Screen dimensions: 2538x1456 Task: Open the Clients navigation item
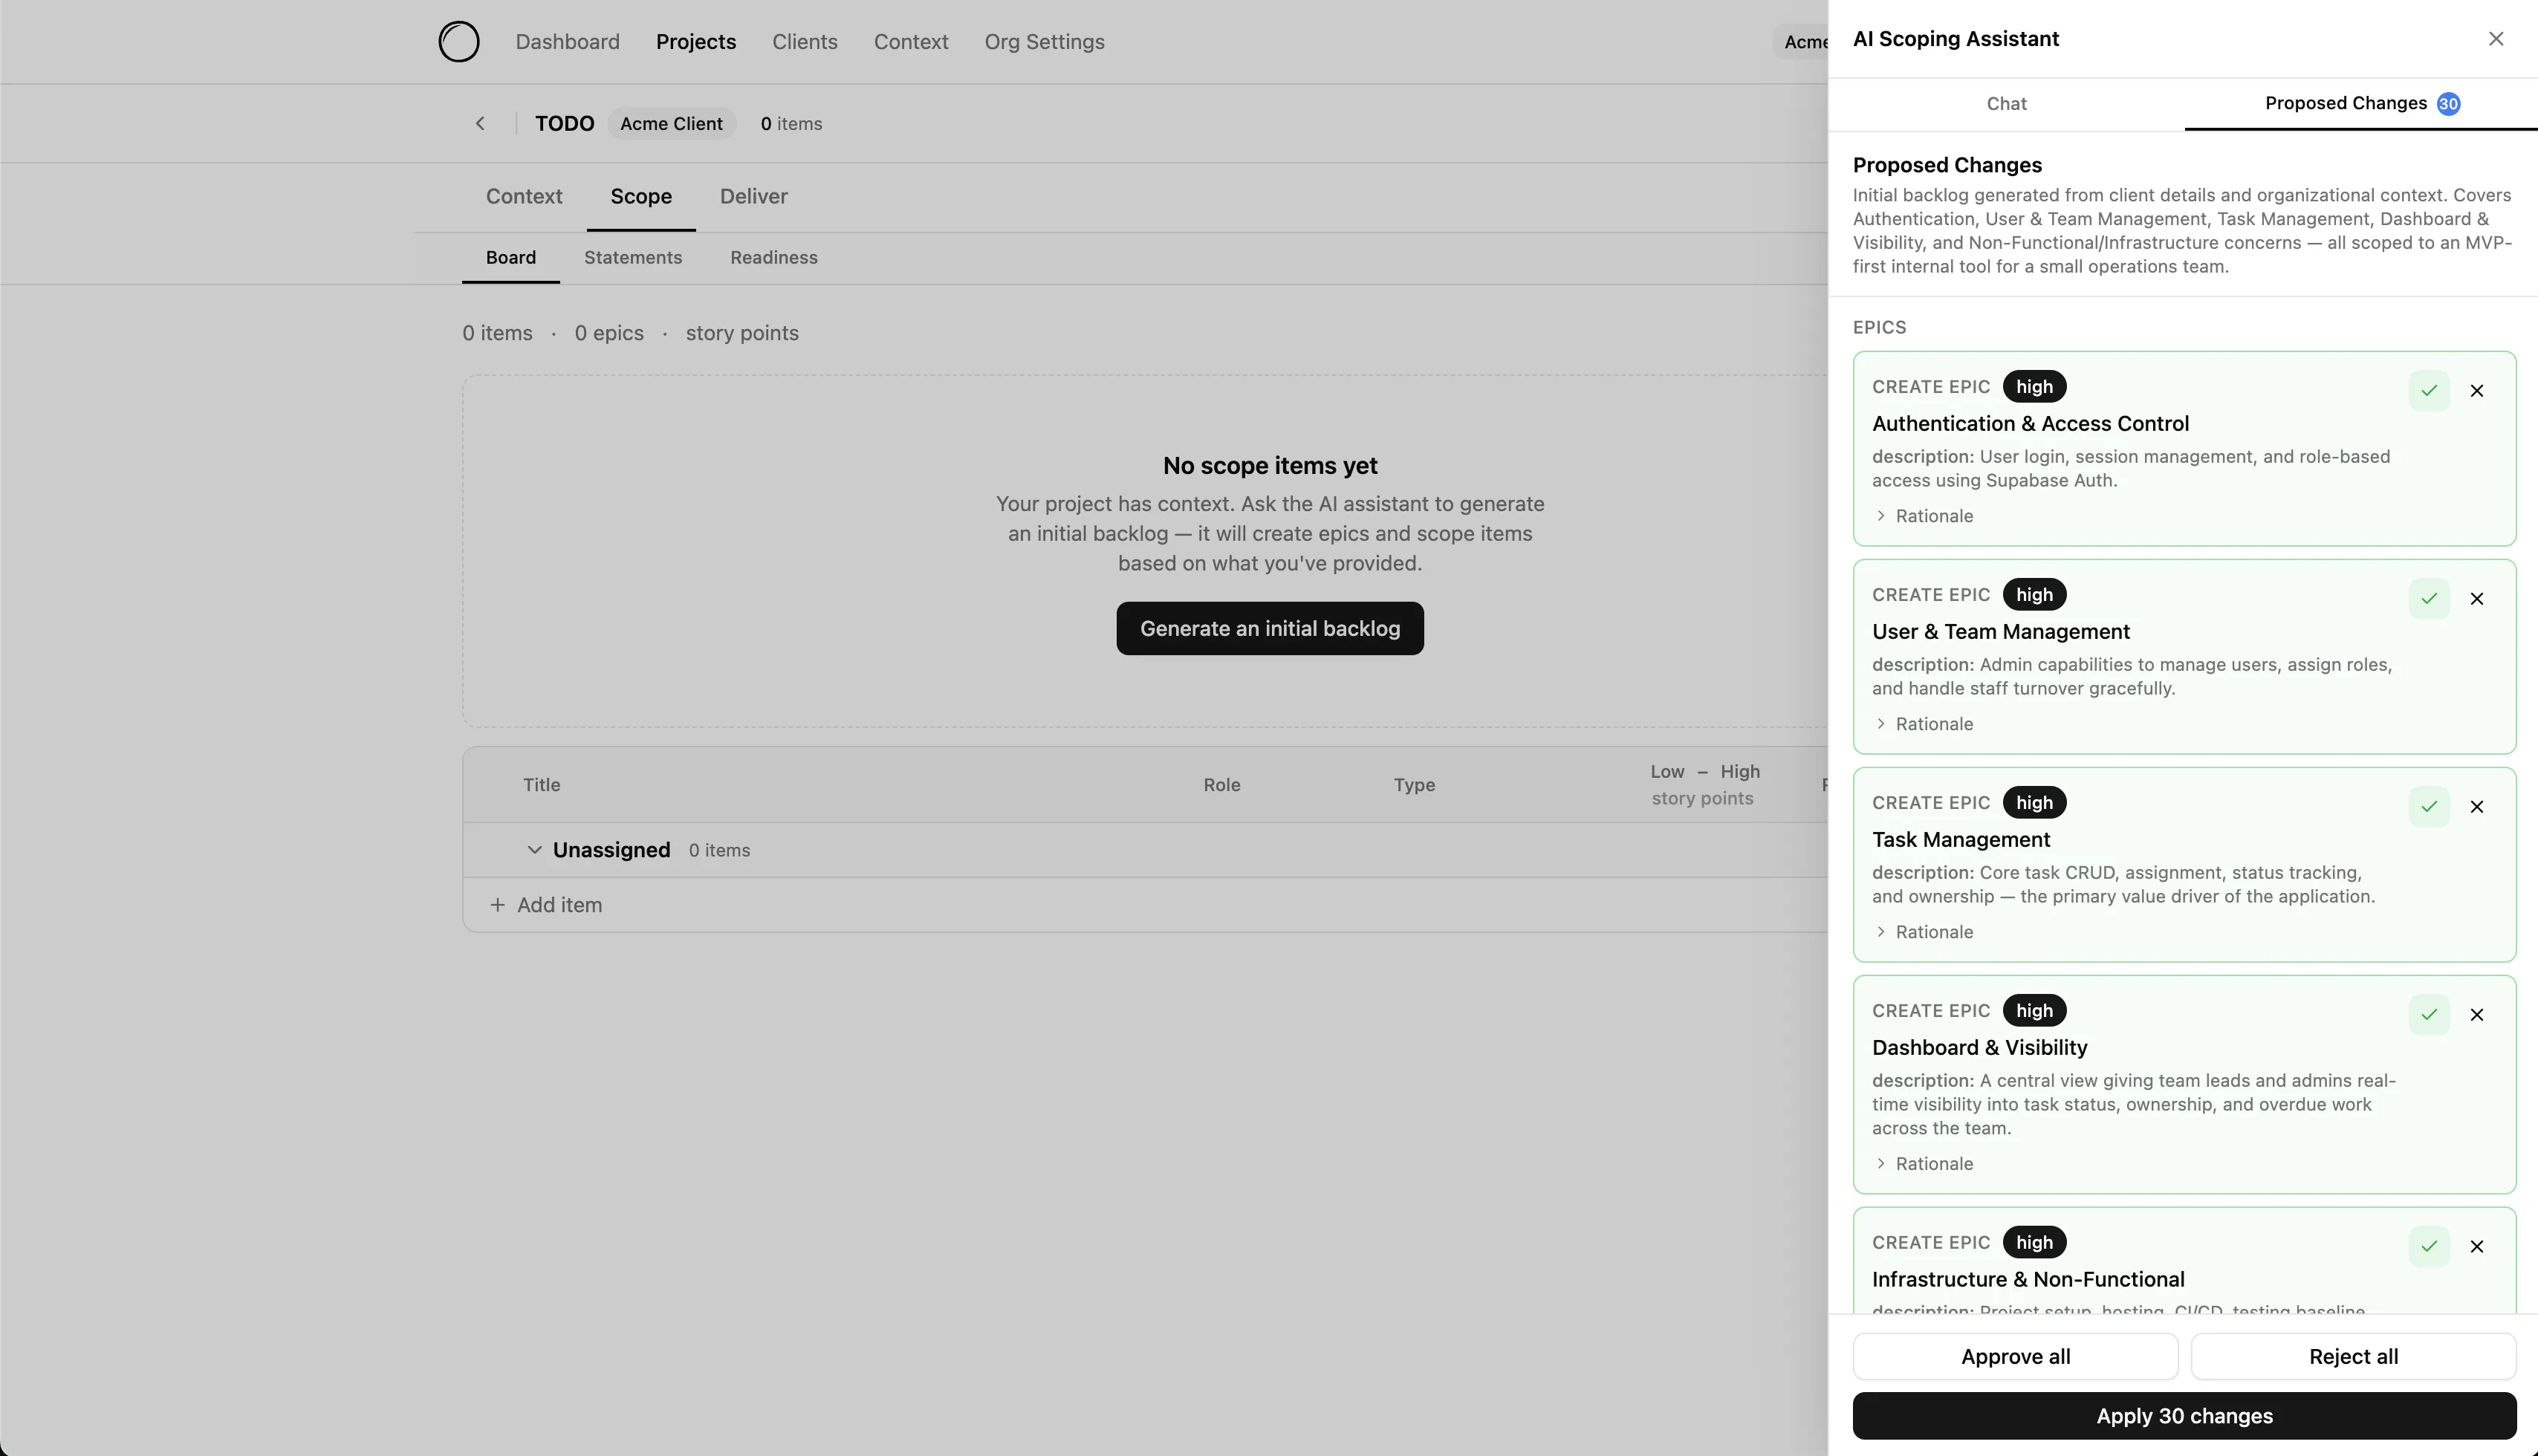tap(804, 42)
